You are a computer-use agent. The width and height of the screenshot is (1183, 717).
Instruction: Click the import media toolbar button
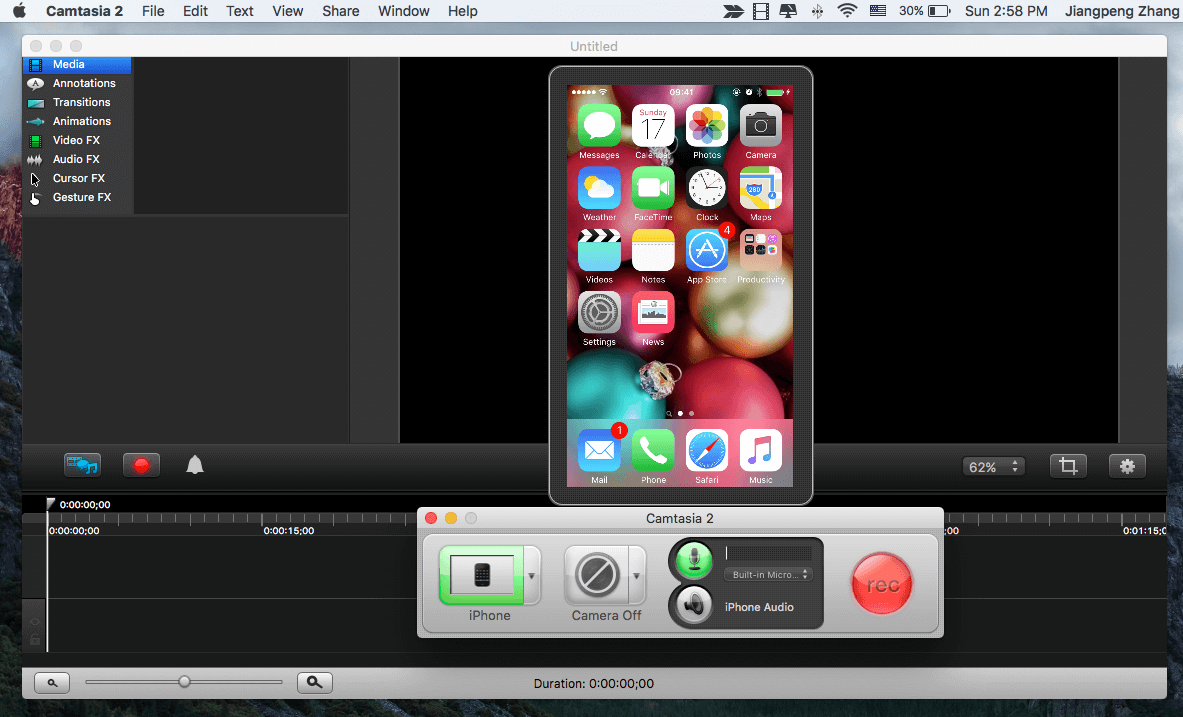[82, 465]
